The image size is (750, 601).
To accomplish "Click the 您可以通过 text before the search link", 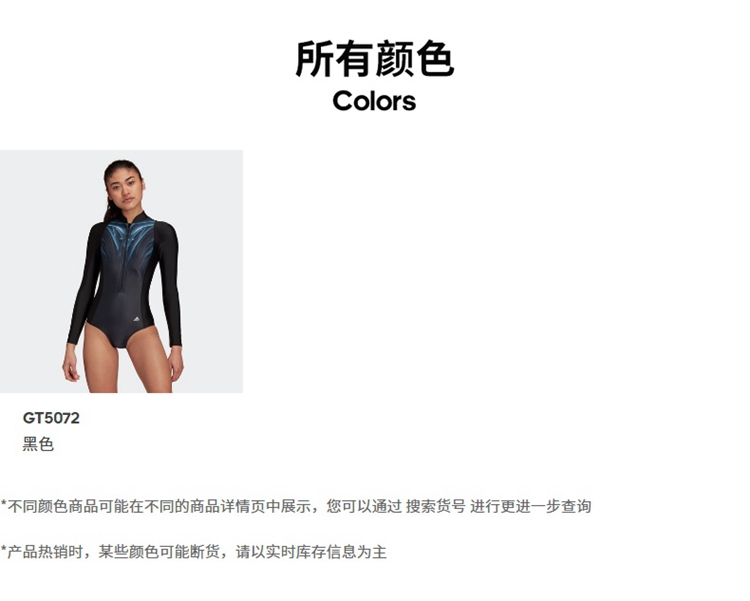I will pyautogui.click(x=364, y=506).
